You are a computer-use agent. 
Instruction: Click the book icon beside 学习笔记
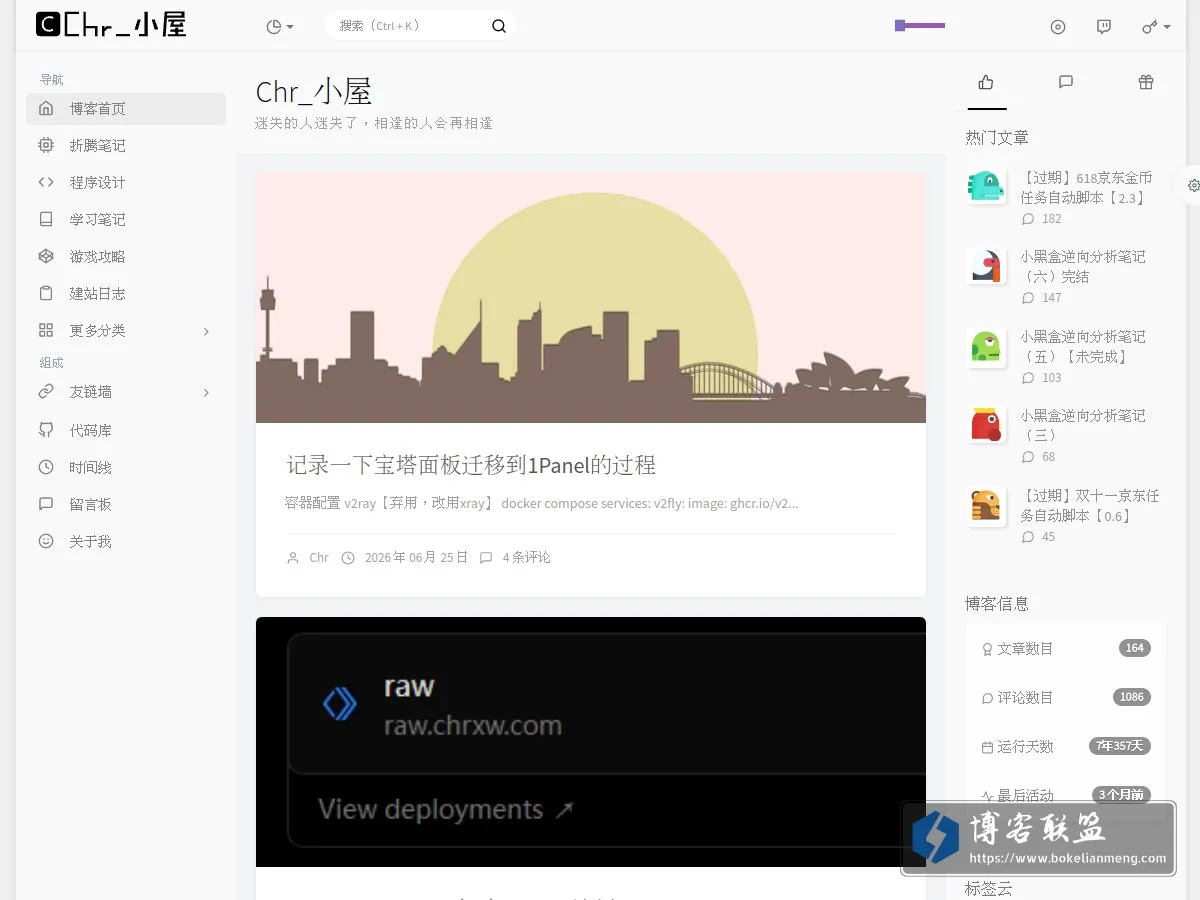[46, 219]
